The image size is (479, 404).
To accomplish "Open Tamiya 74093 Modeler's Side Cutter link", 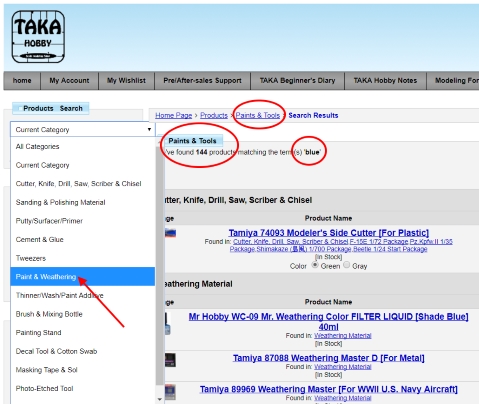I will 329,233.
